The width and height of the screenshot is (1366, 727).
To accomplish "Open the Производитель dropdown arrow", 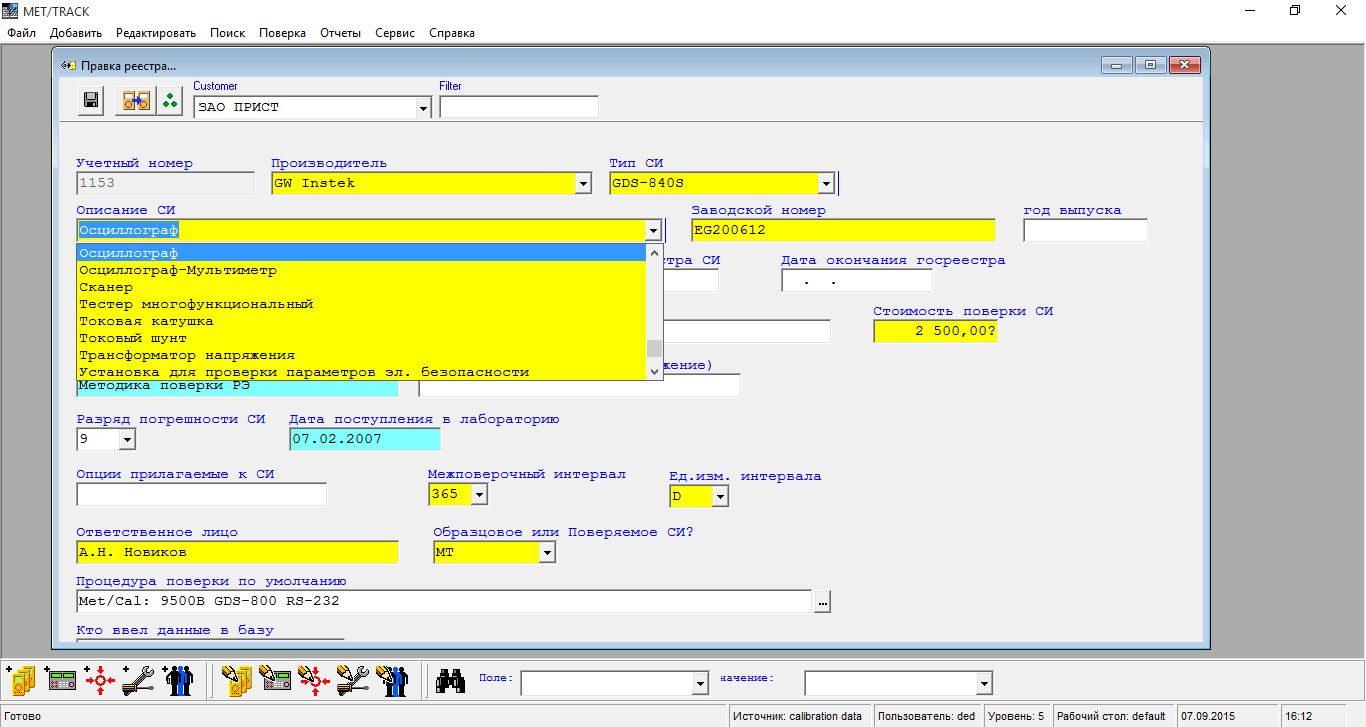I will (582, 184).
